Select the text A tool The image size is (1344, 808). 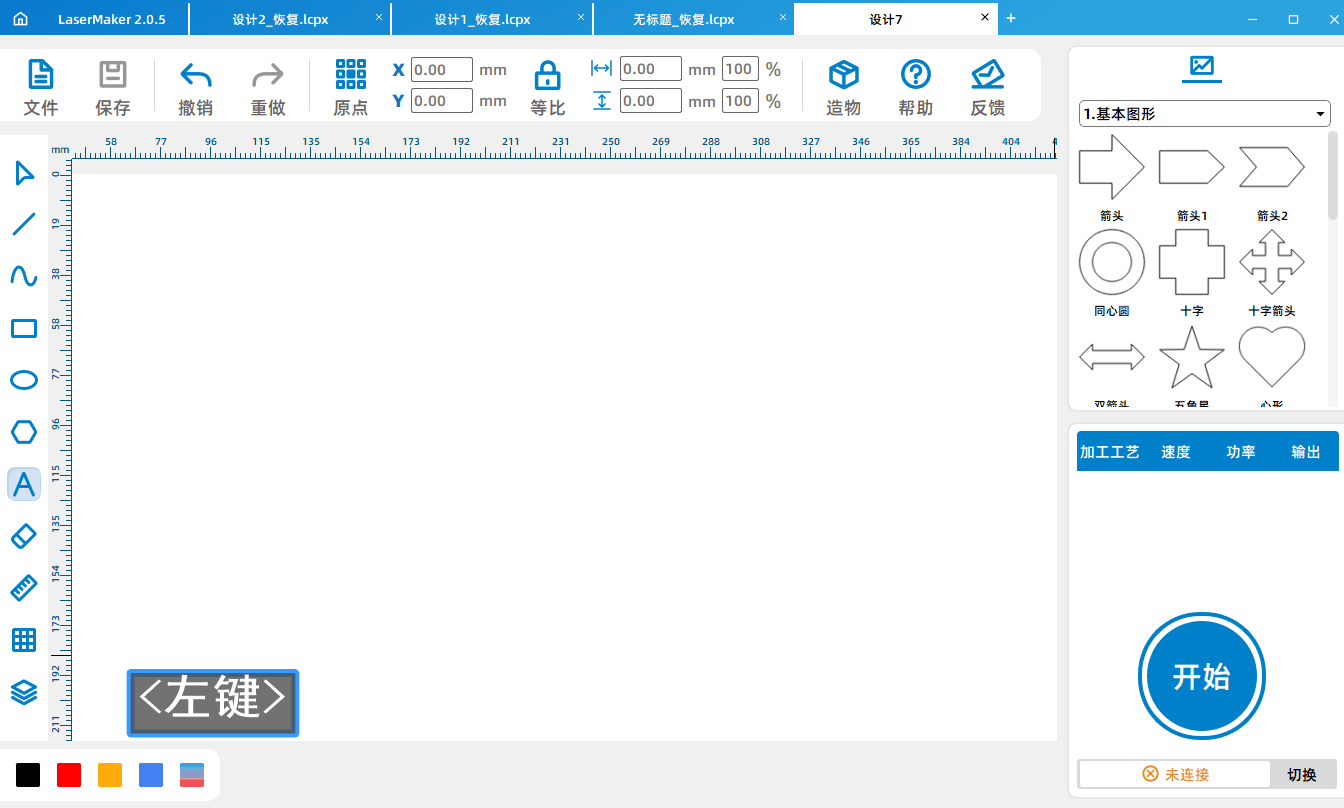[24, 485]
